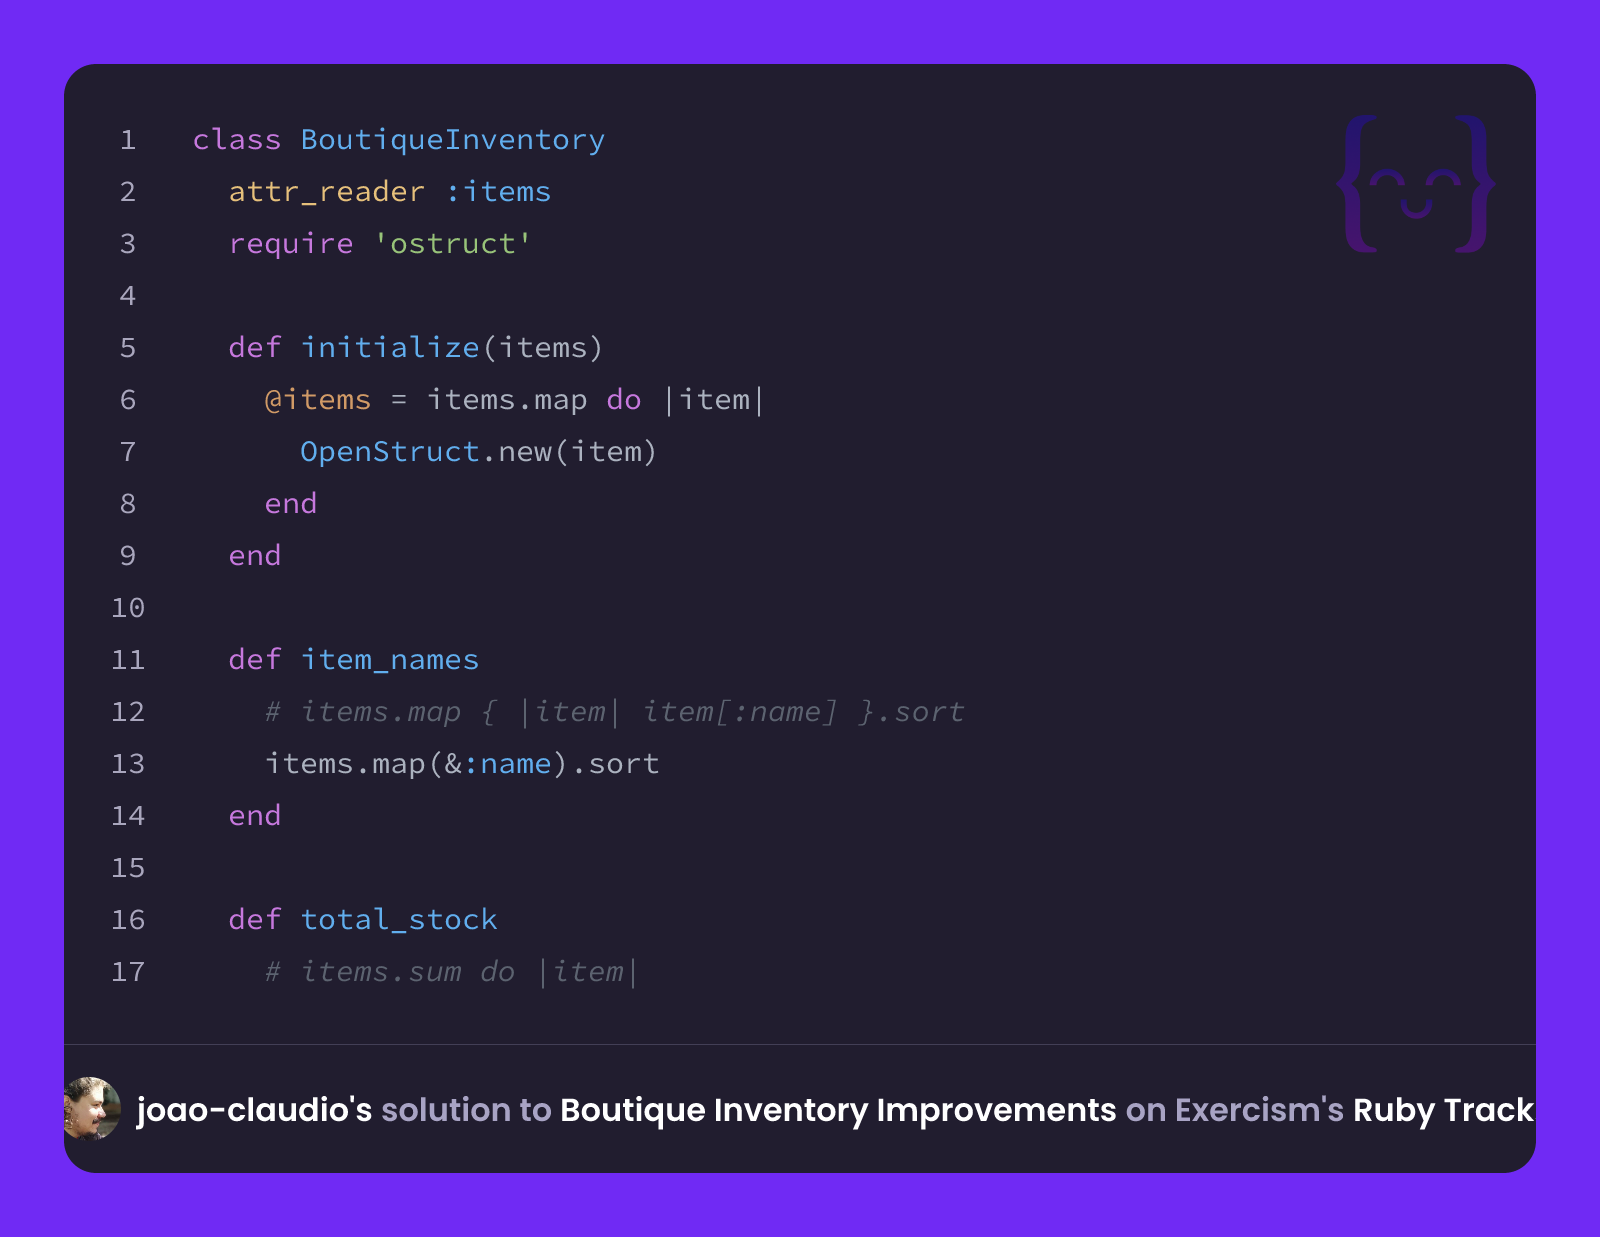Click the 'end' keyword on line 14
1600x1237 pixels.
[255, 816]
